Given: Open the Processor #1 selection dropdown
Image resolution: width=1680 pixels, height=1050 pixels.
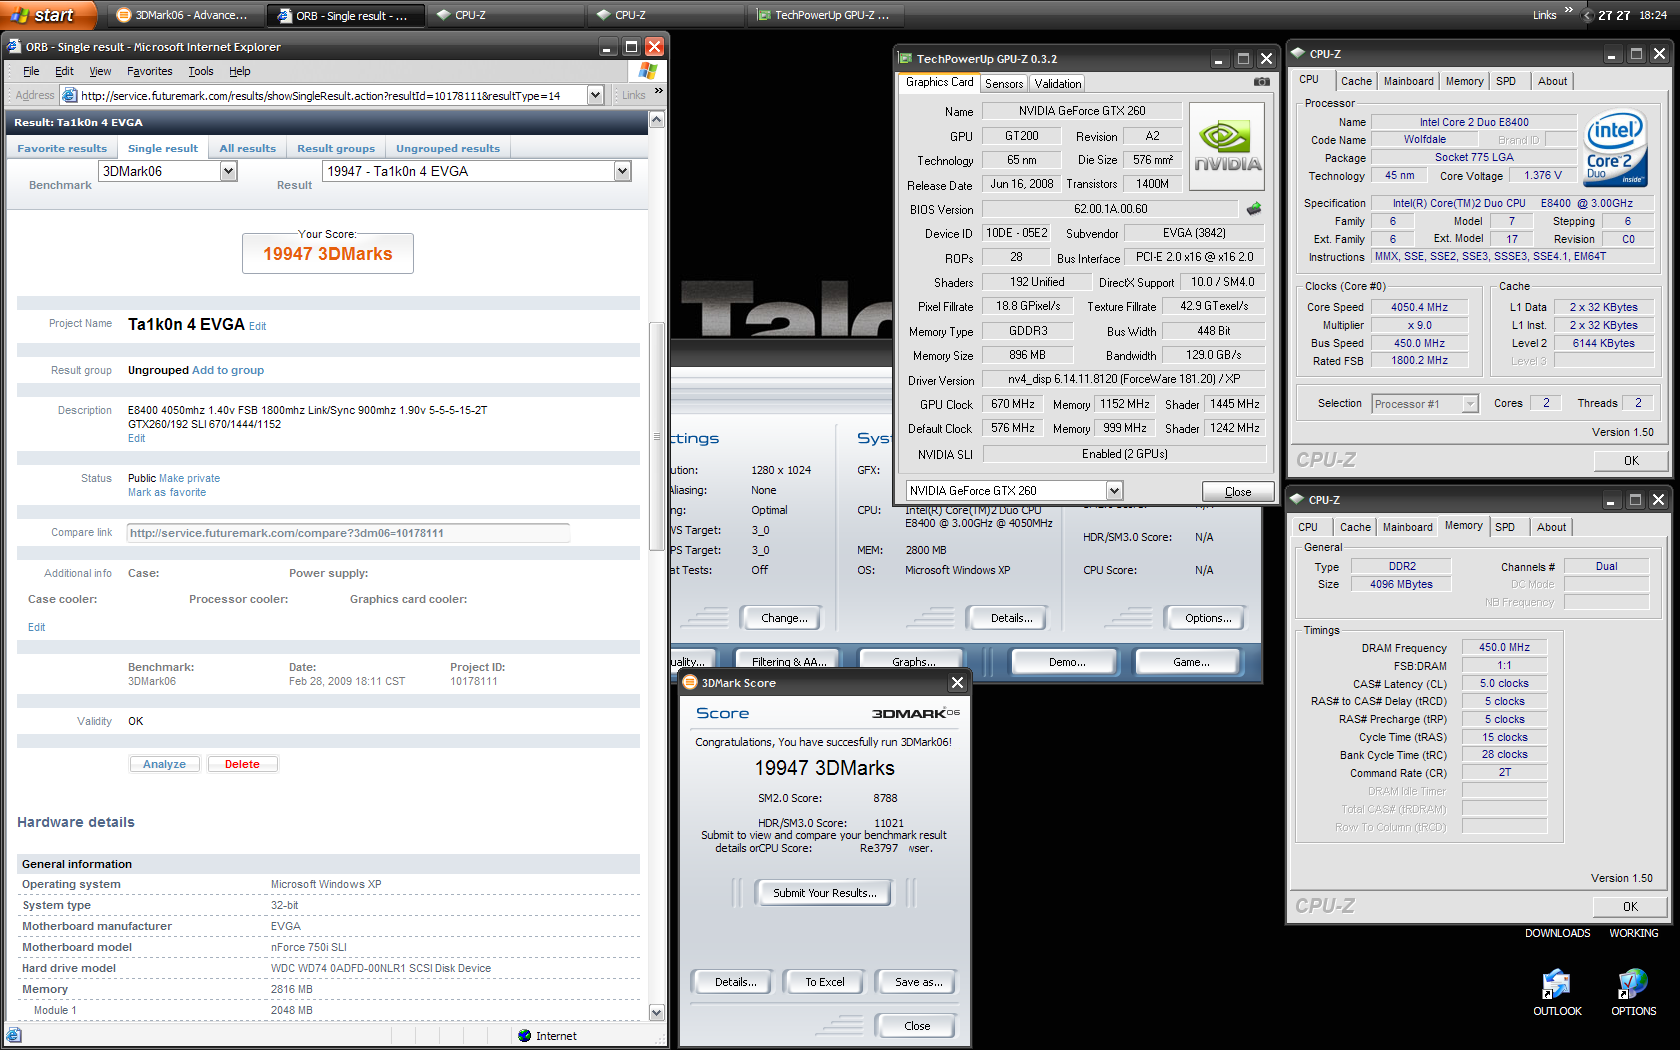Looking at the screenshot, I should pos(1470,404).
